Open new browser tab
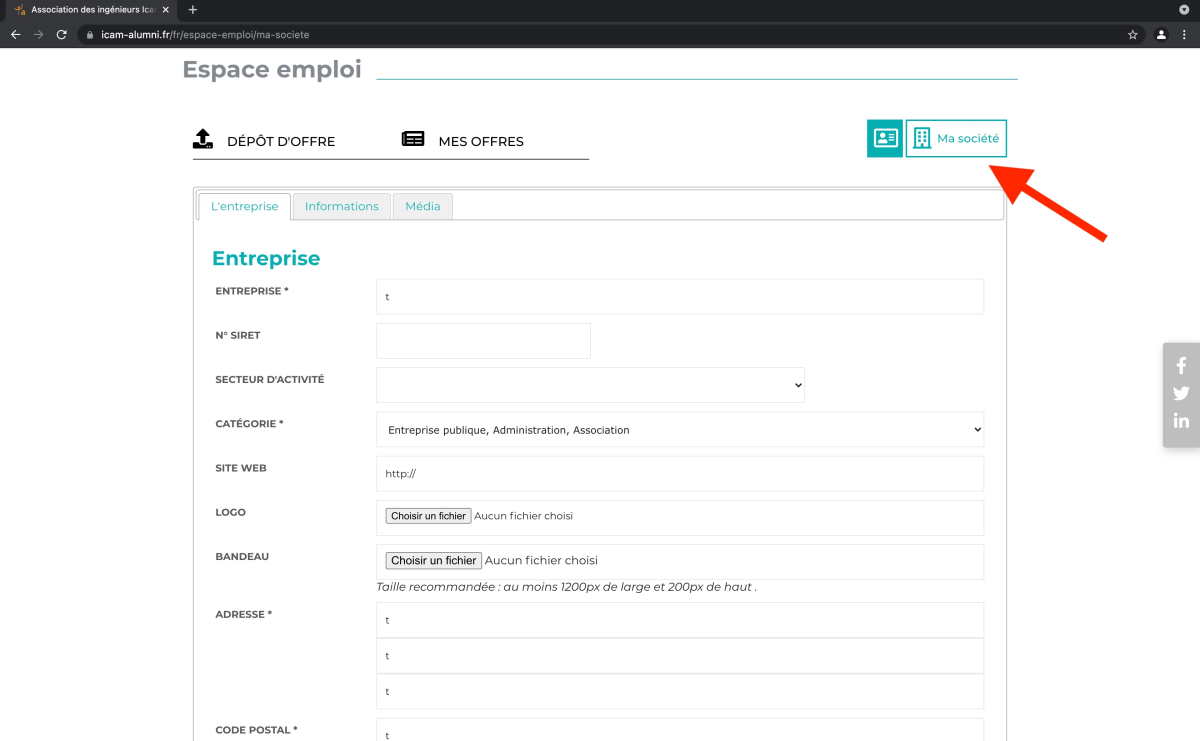The height and width of the screenshot is (741, 1200). (x=193, y=9)
